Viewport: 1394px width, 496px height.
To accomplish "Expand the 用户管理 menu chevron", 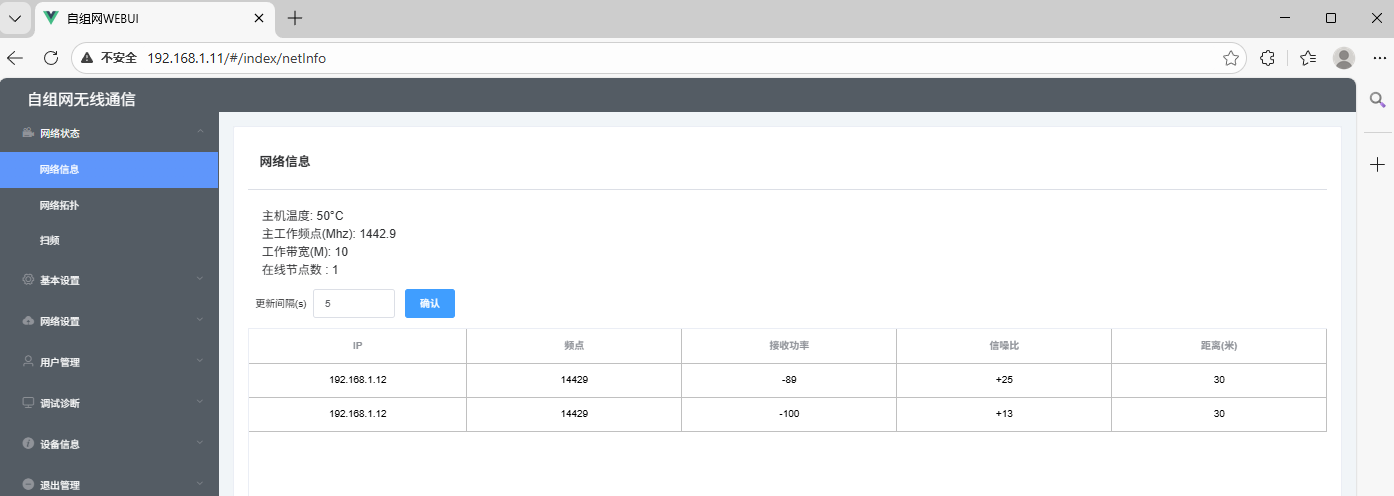I will (x=201, y=361).
